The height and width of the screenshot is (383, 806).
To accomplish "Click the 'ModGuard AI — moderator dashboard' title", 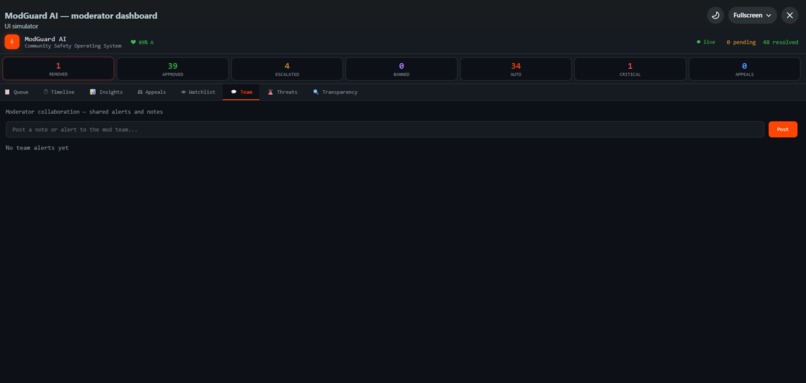I will (81, 16).
